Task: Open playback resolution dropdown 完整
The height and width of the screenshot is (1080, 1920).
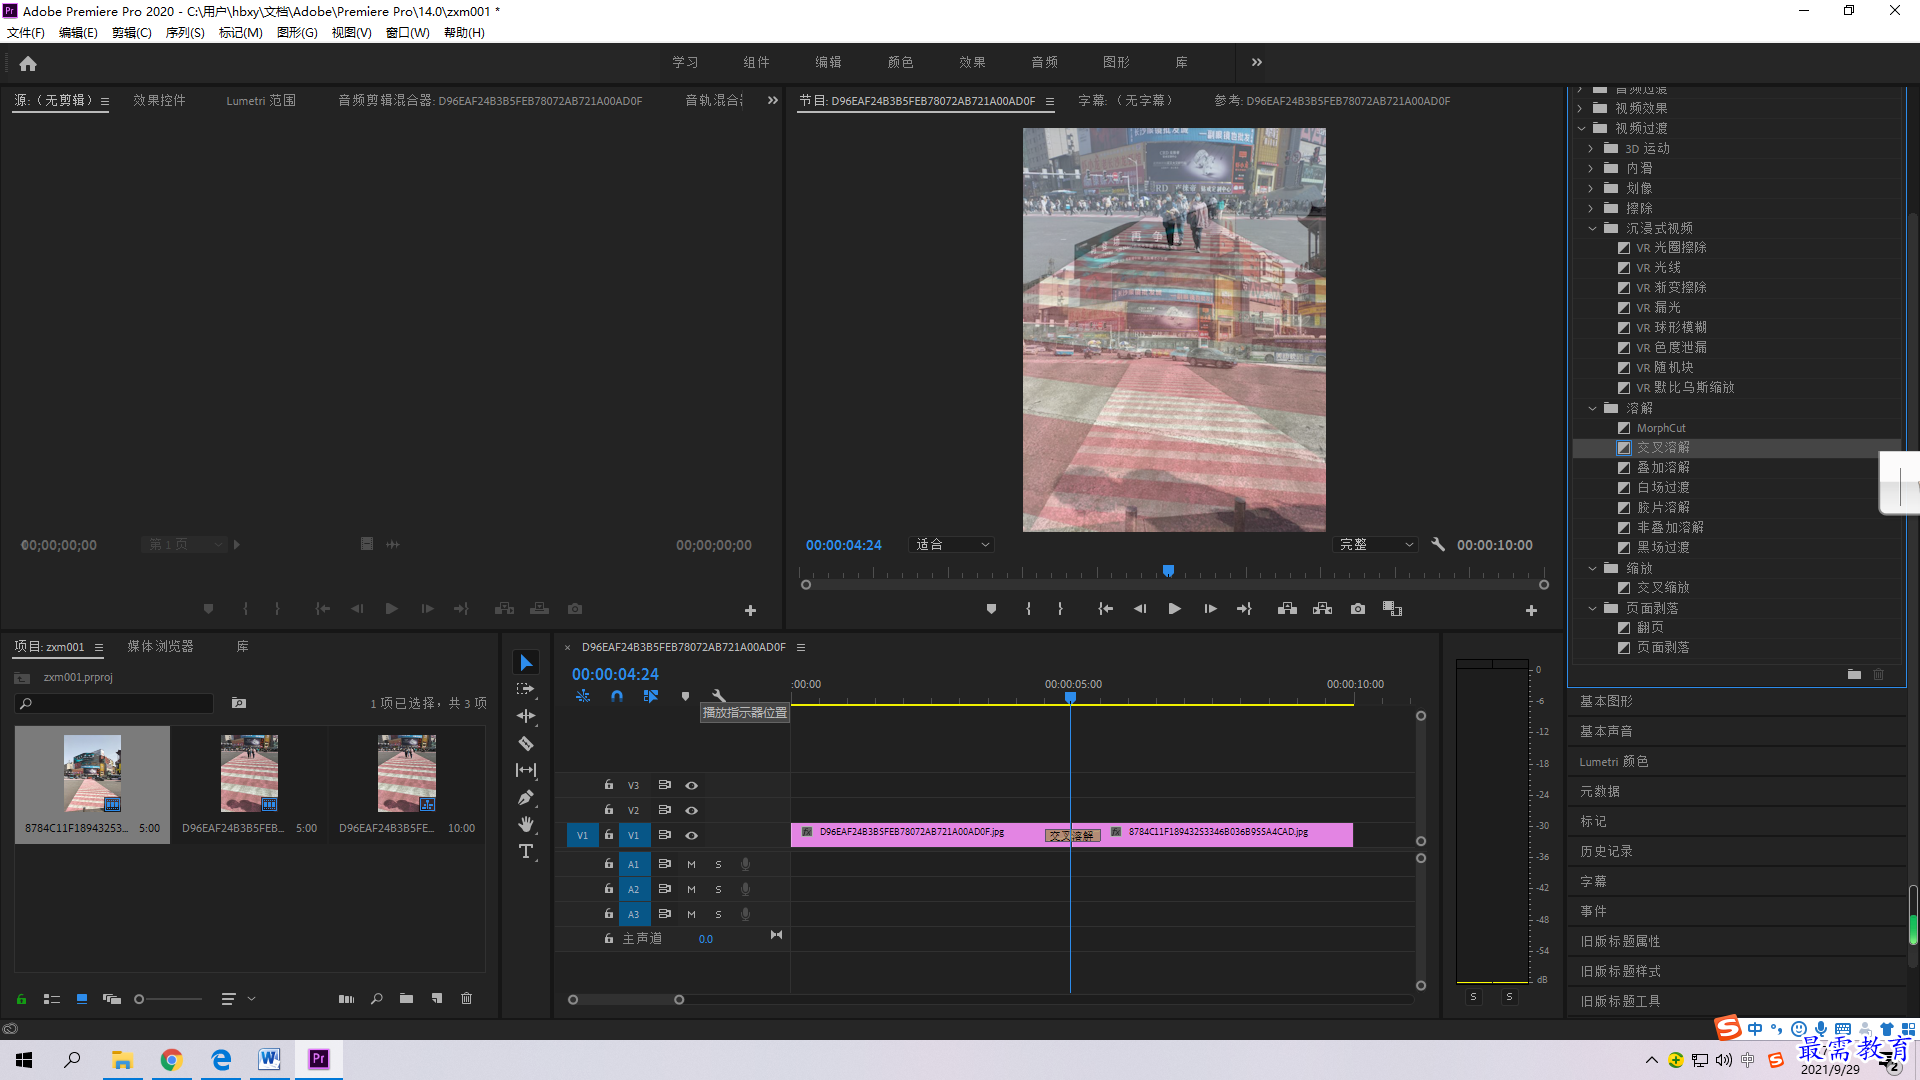Action: coord(1376,545)
